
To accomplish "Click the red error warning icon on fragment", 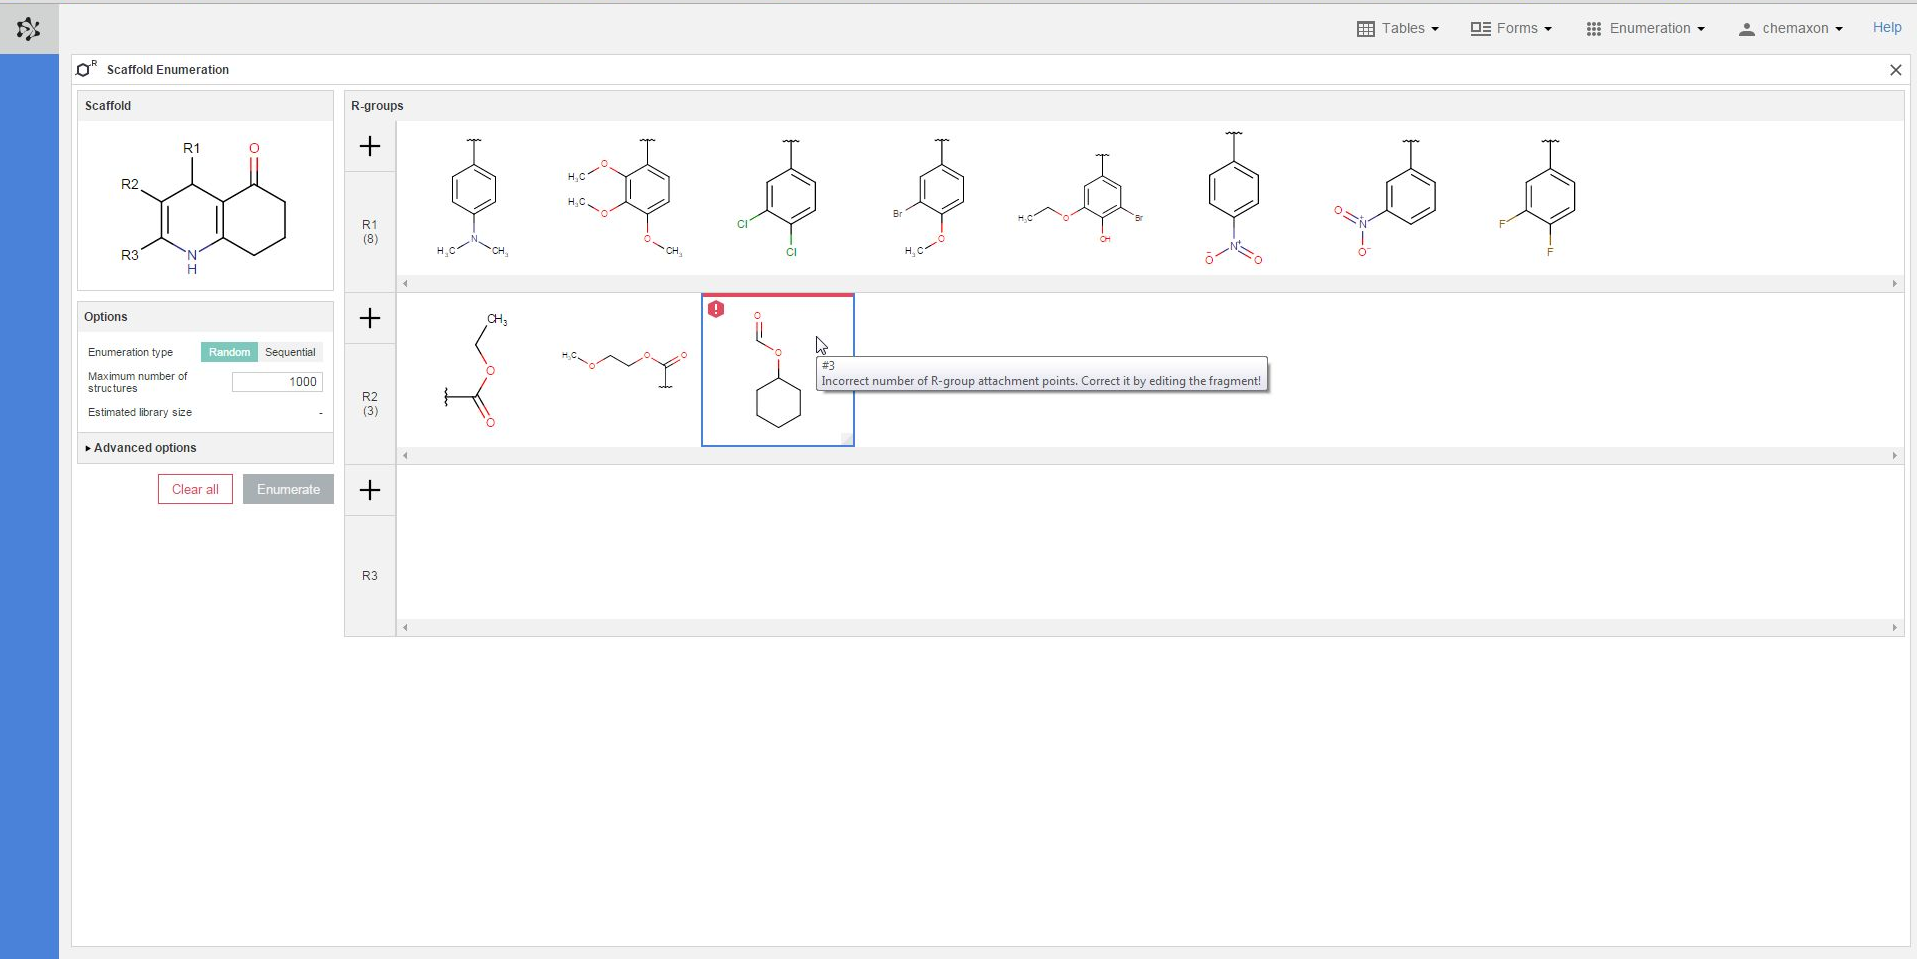I will (716, 309).
